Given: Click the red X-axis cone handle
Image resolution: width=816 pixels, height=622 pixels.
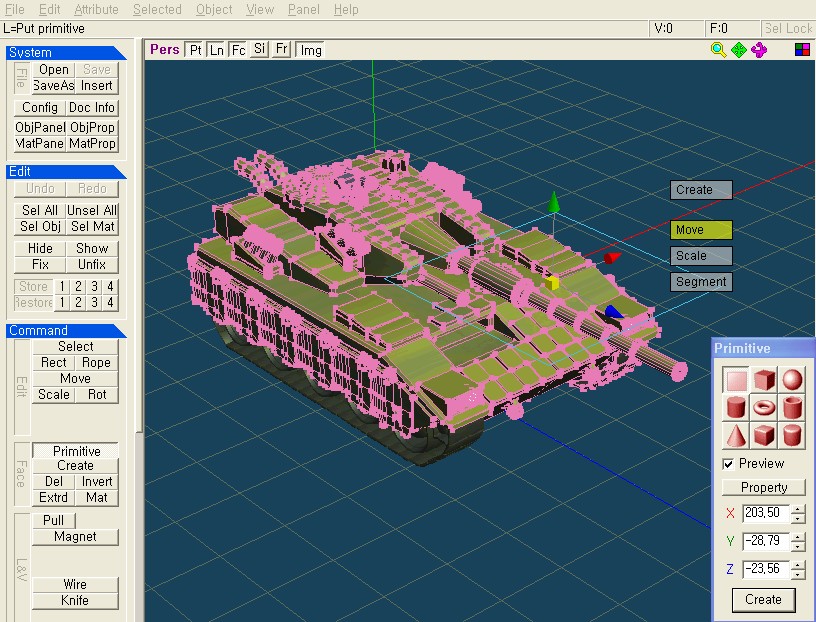Looking at the screenshot, I should [613, 258].
